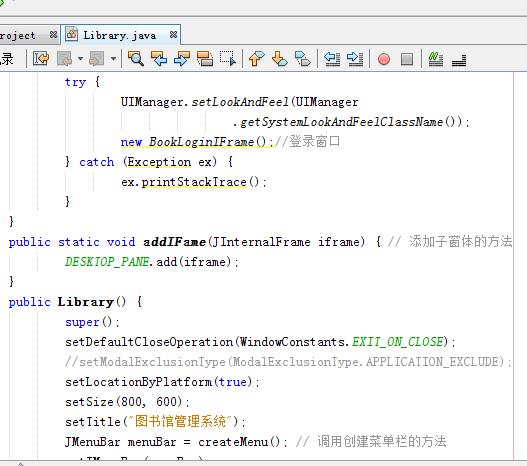The image size is (527, 466).
Task: Jump to the next find occurrence
Action: (182, 59)
